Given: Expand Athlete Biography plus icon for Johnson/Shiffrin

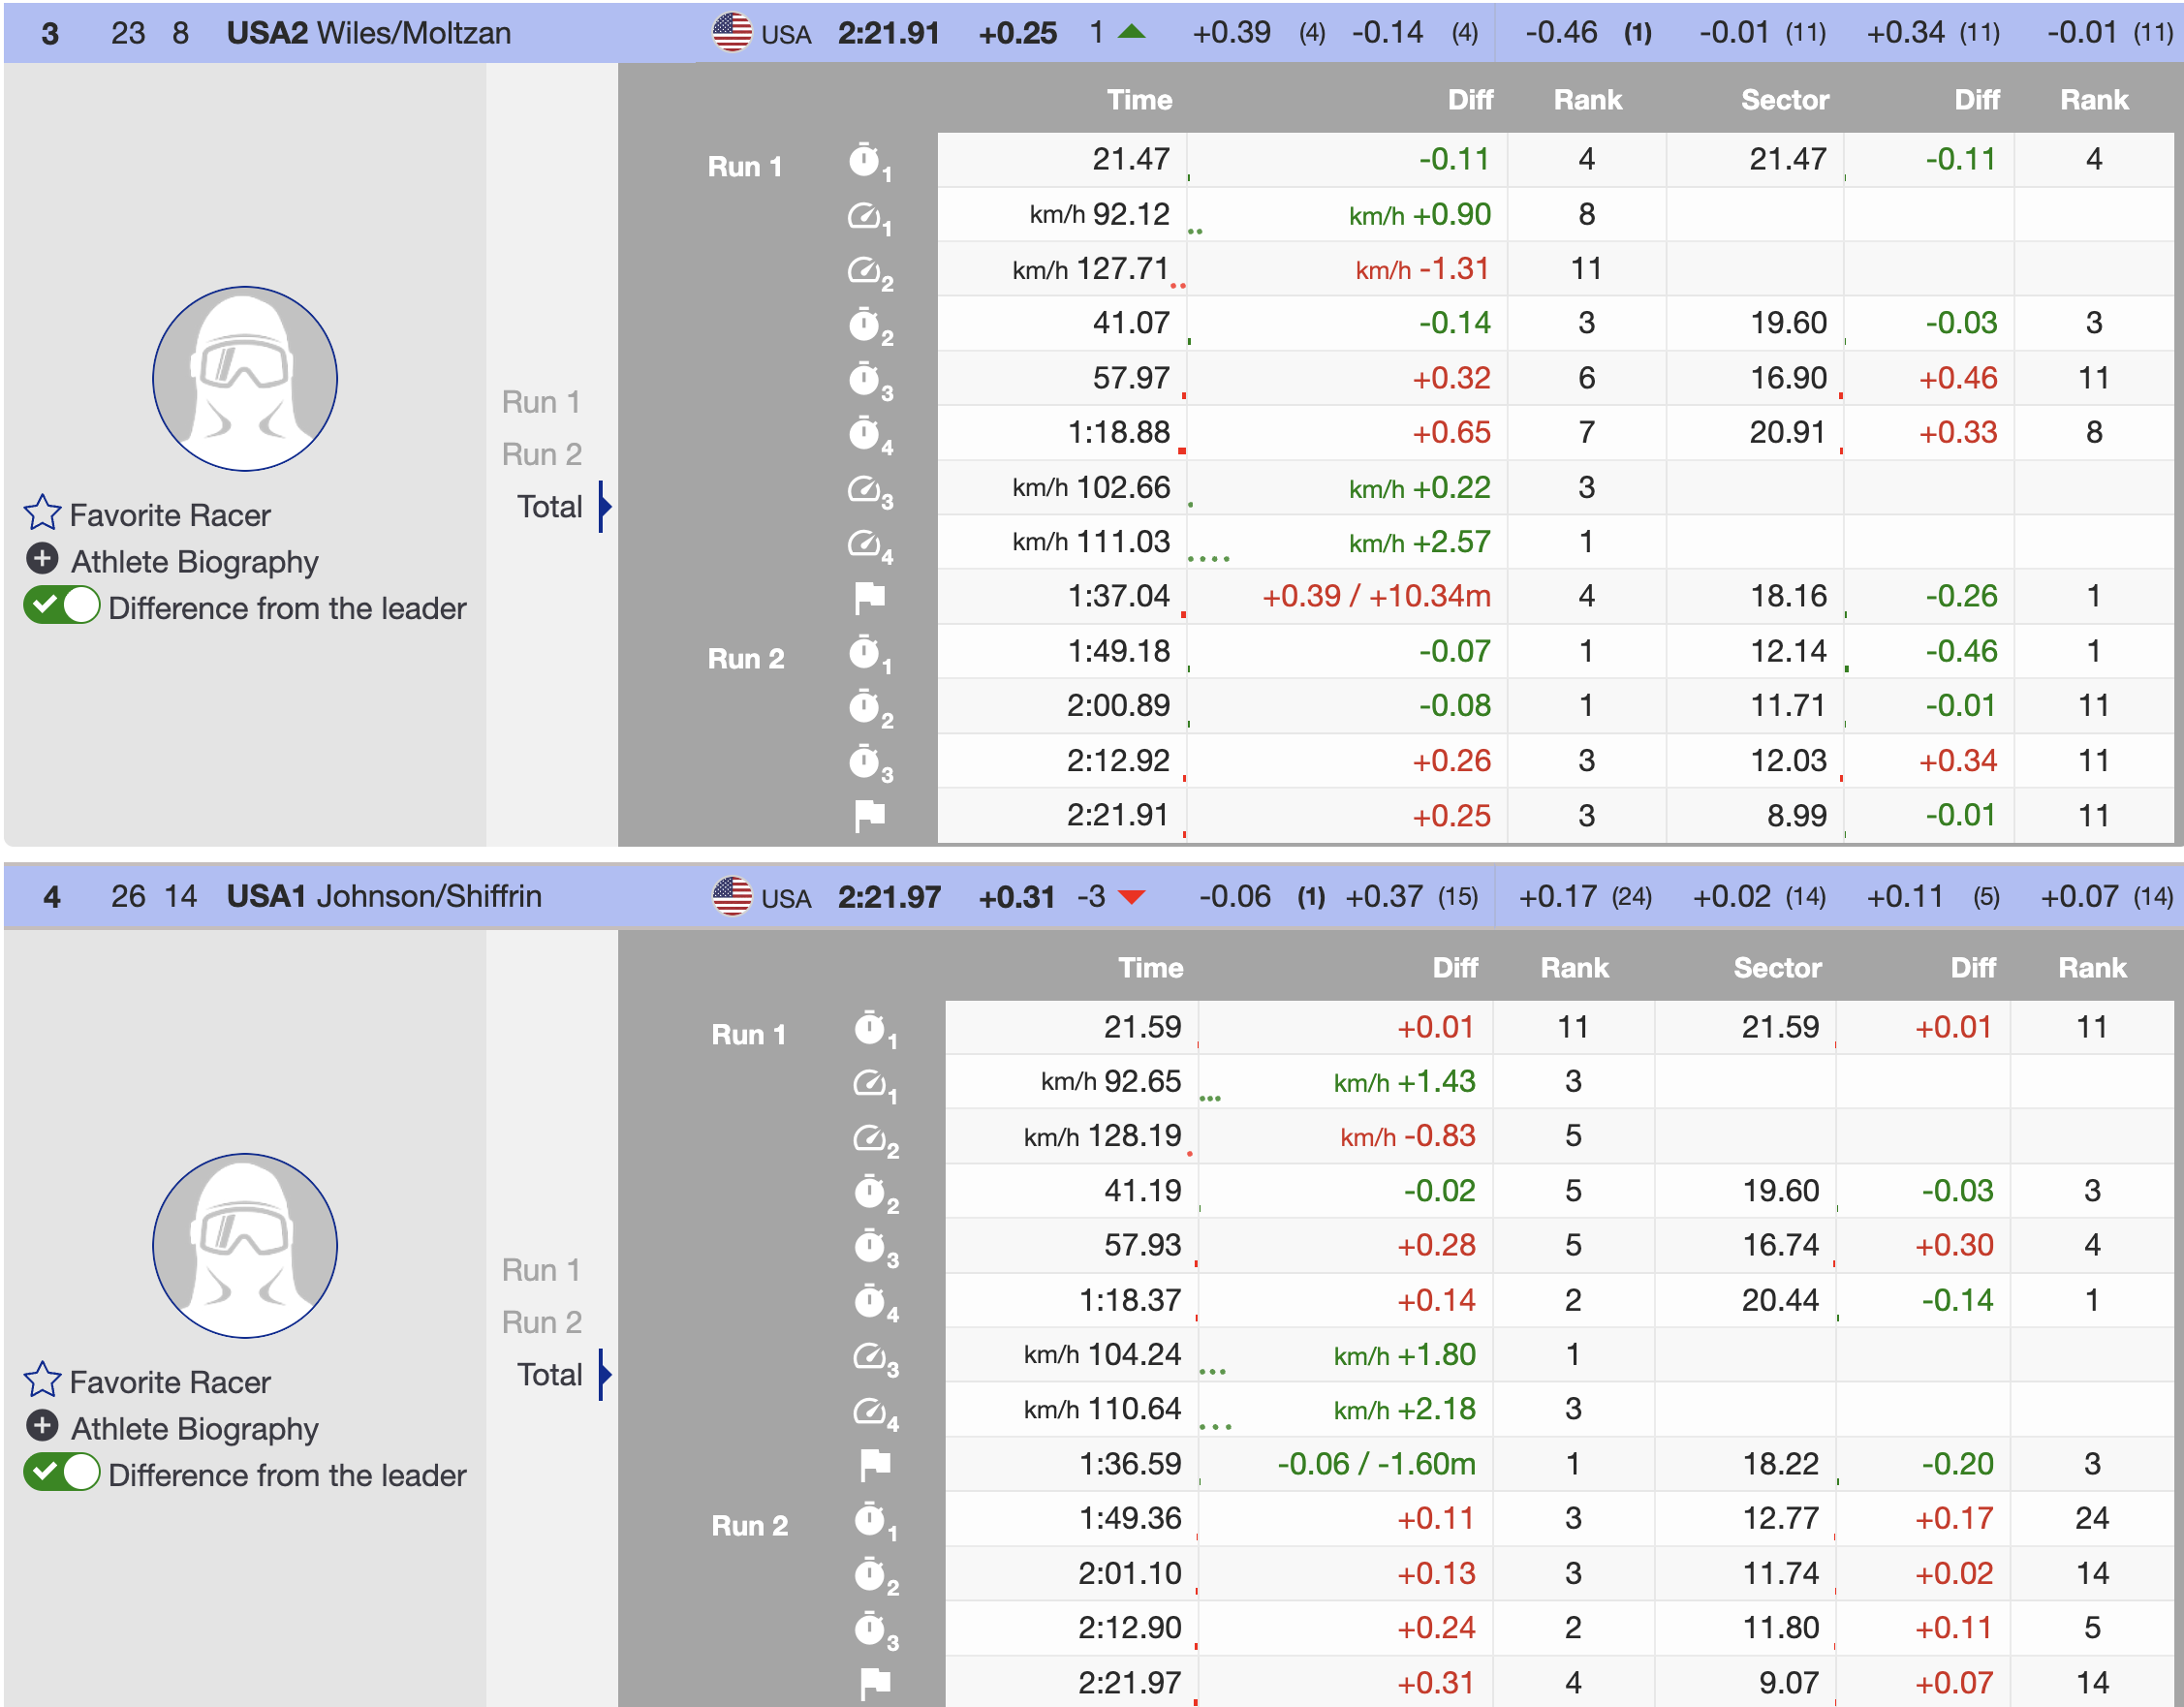Looking at the screenshot, I should click(x=42, y=1426).
